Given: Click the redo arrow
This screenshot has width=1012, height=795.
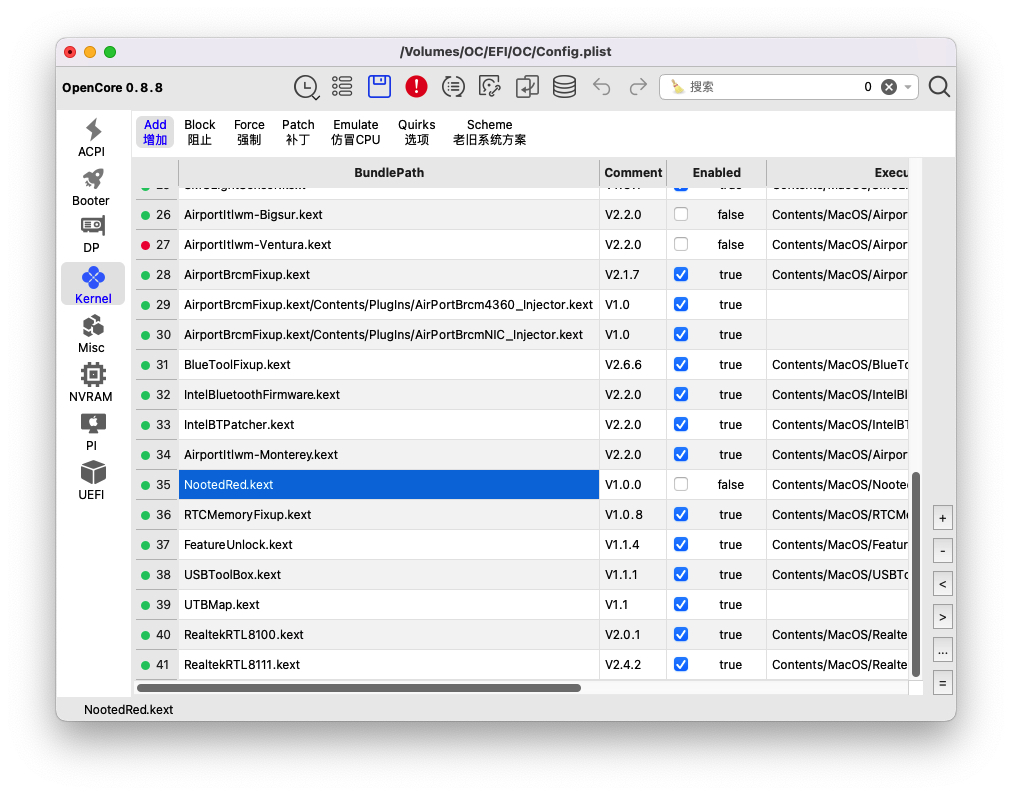Looking at the screenshot, I should (x=638, y=86).
